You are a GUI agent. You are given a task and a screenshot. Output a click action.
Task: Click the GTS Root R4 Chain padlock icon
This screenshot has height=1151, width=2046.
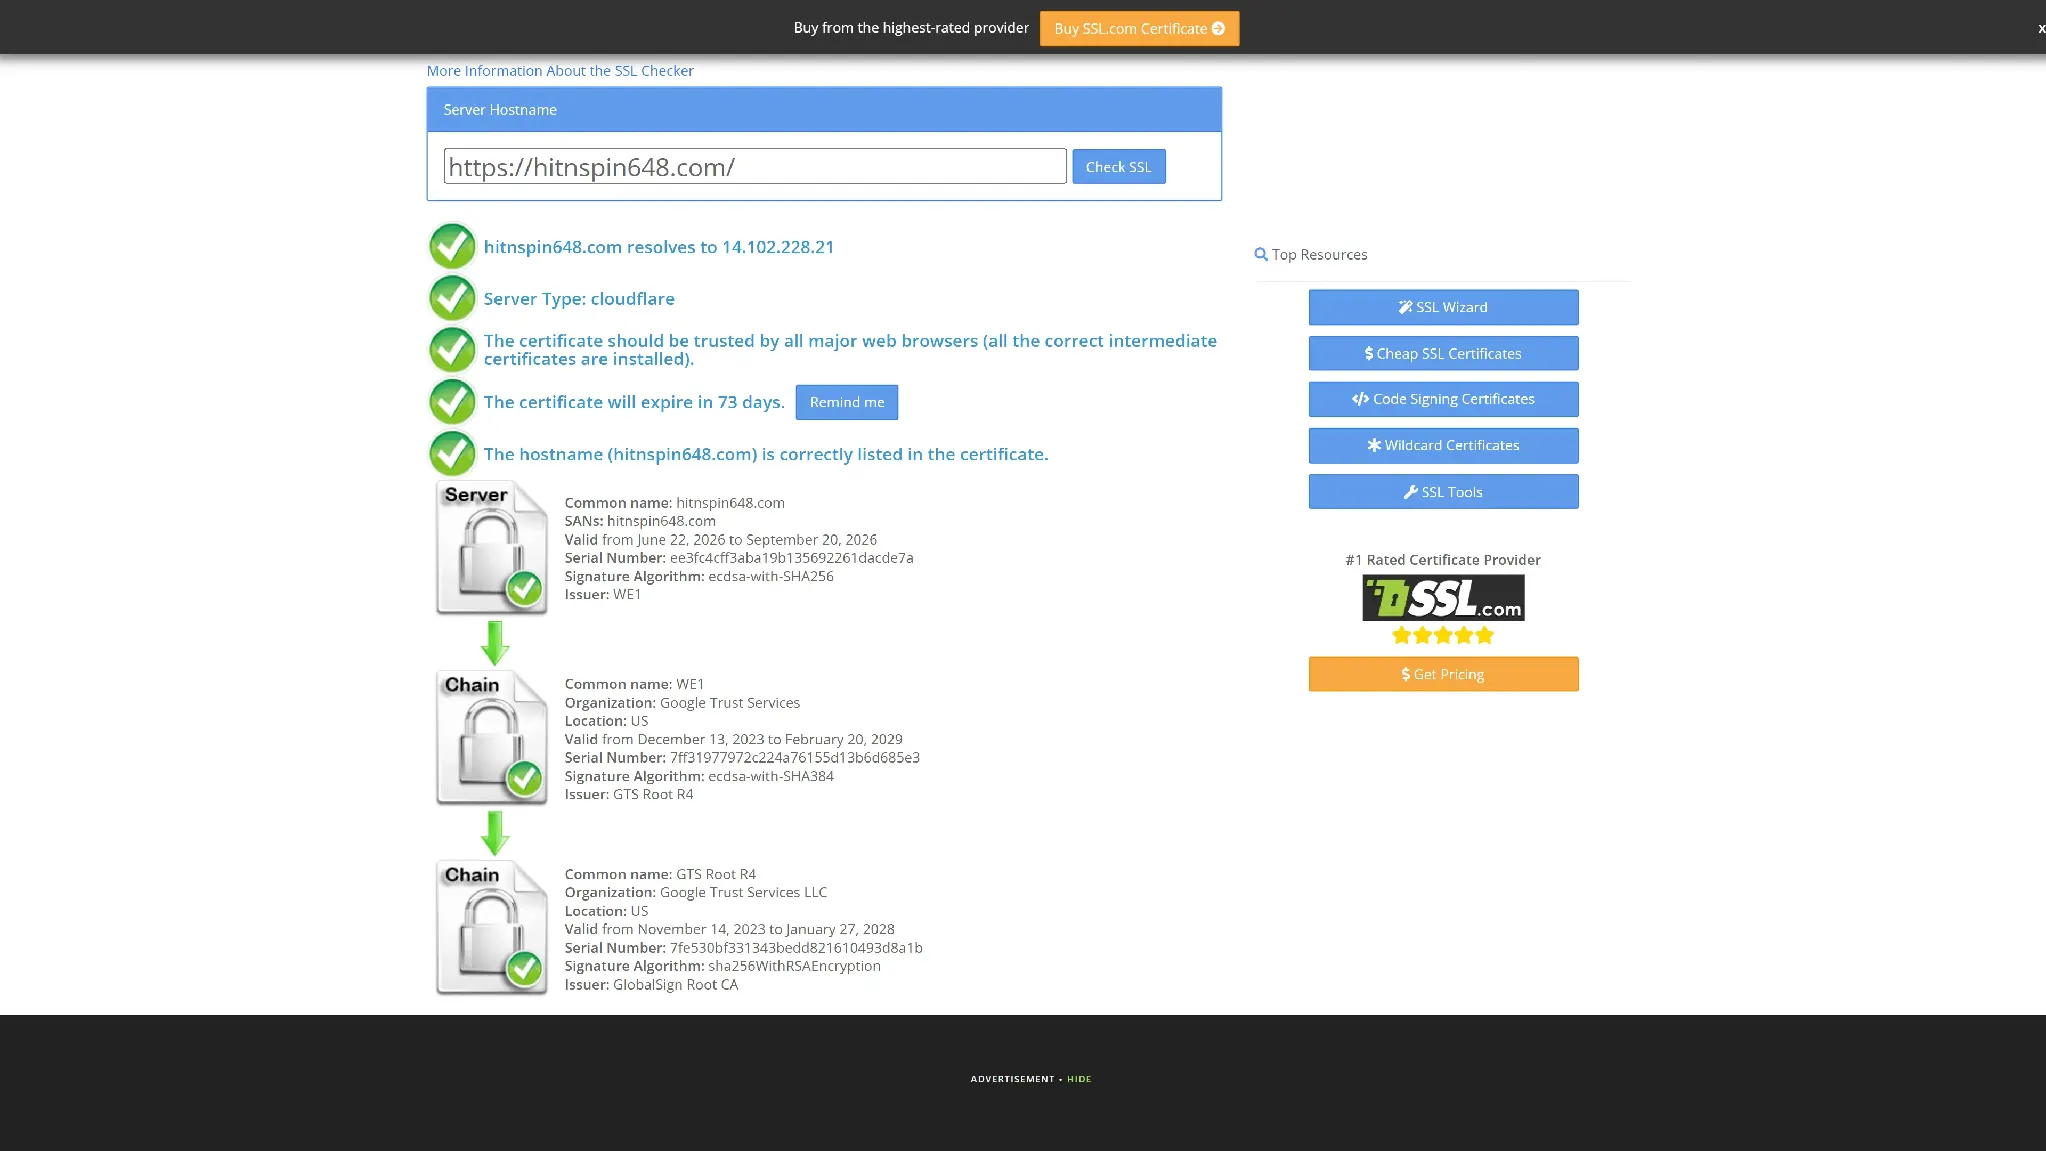tap(492, 928)
